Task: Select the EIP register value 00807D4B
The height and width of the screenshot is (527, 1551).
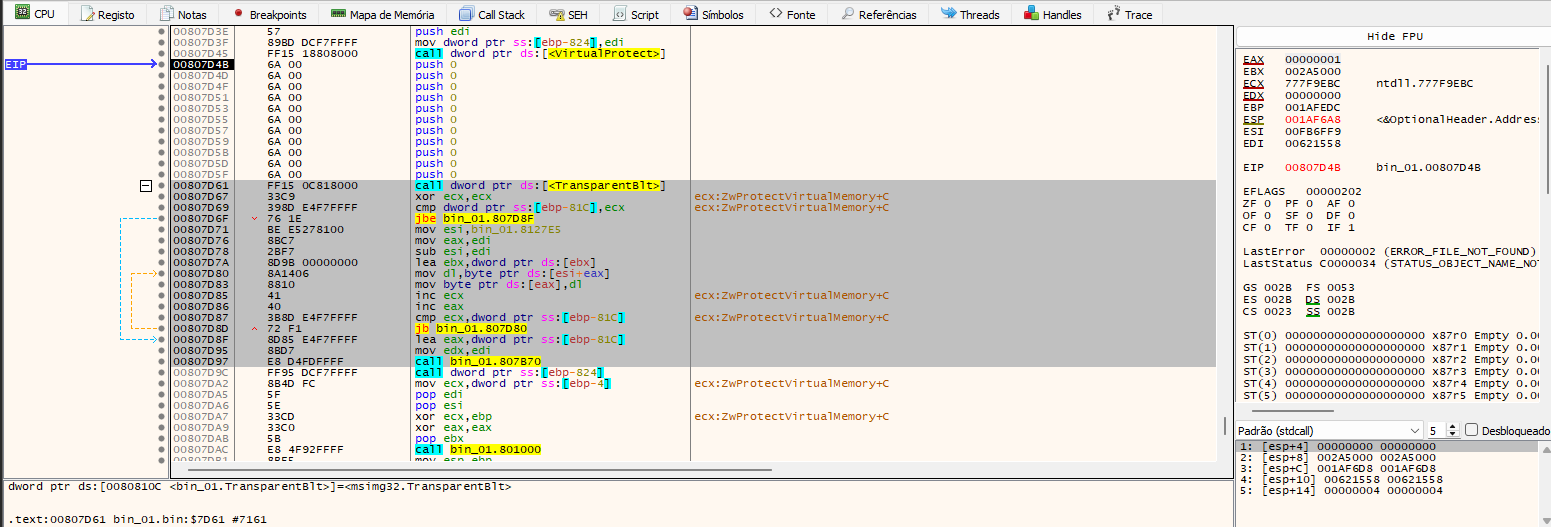Action: 1313,167
